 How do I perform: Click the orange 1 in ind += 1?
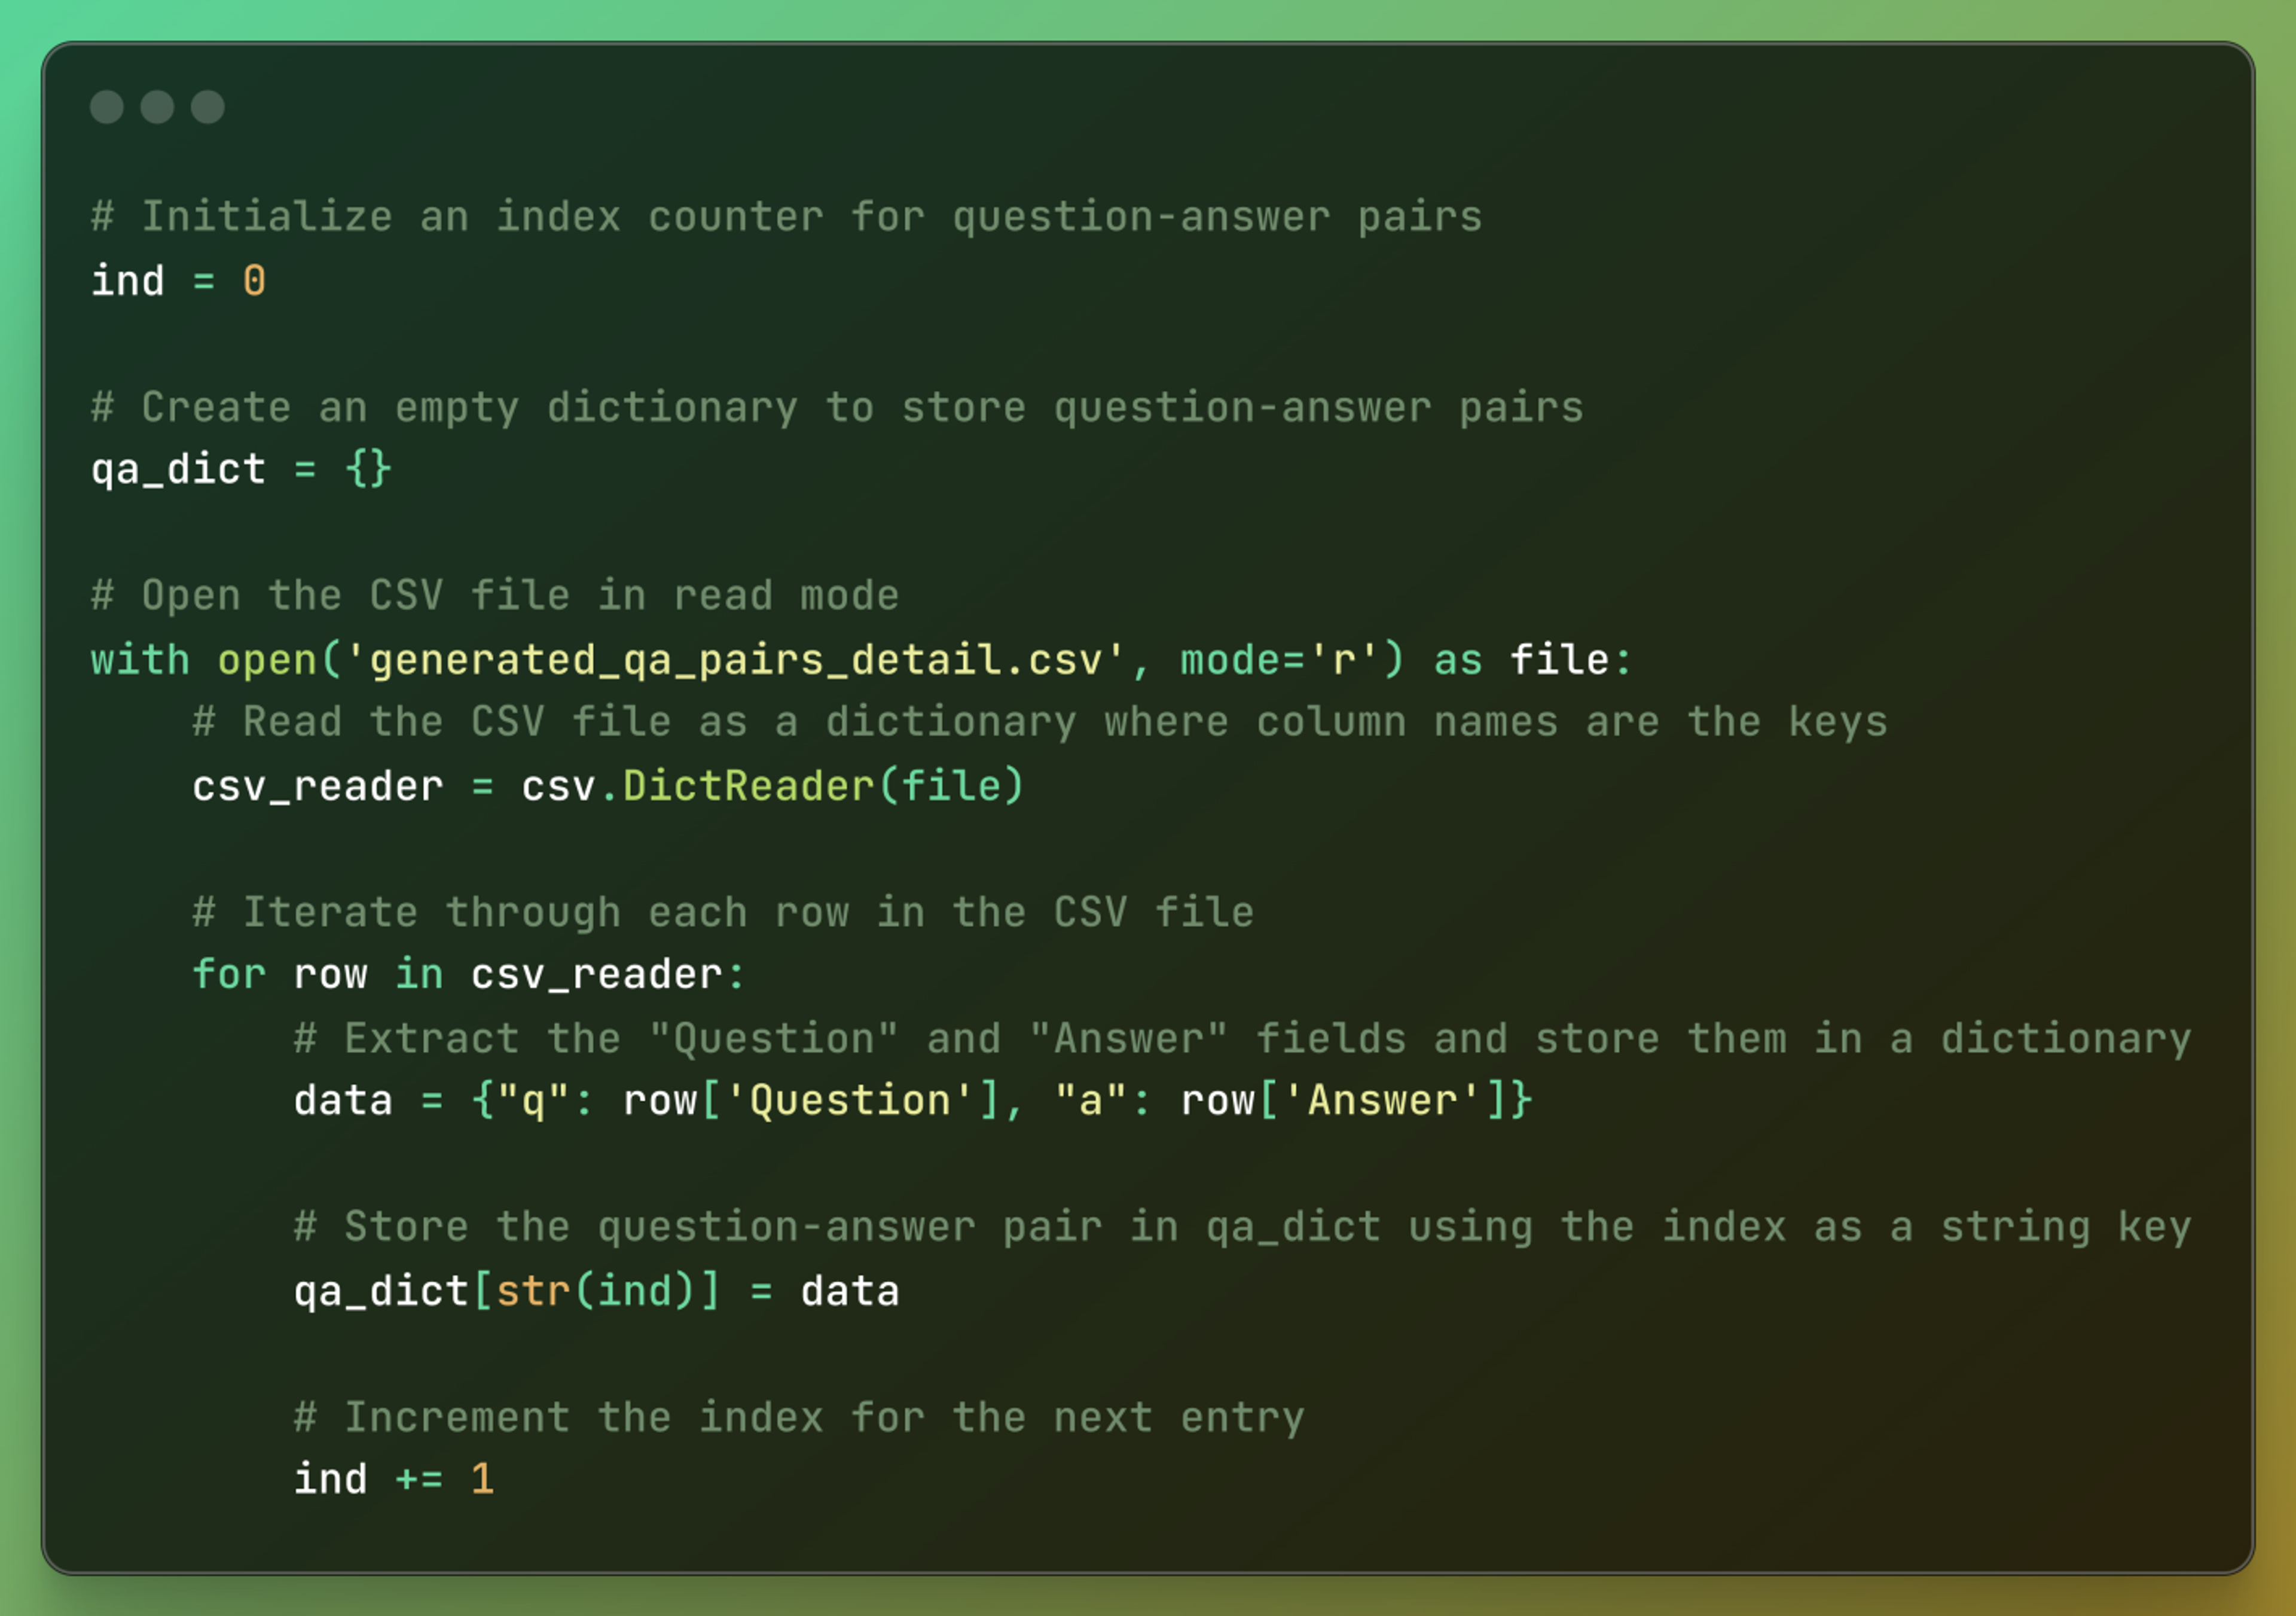click(482, 1478)
